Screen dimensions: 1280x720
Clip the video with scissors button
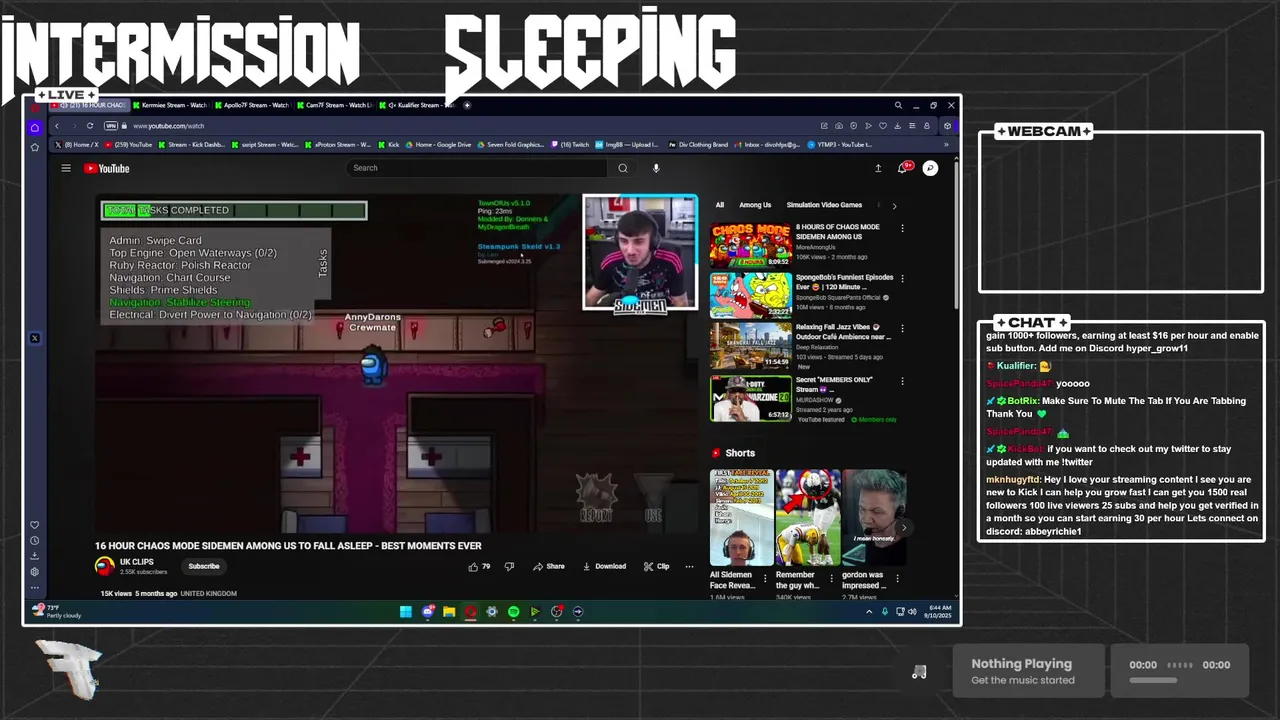click(x=657, y=566)
